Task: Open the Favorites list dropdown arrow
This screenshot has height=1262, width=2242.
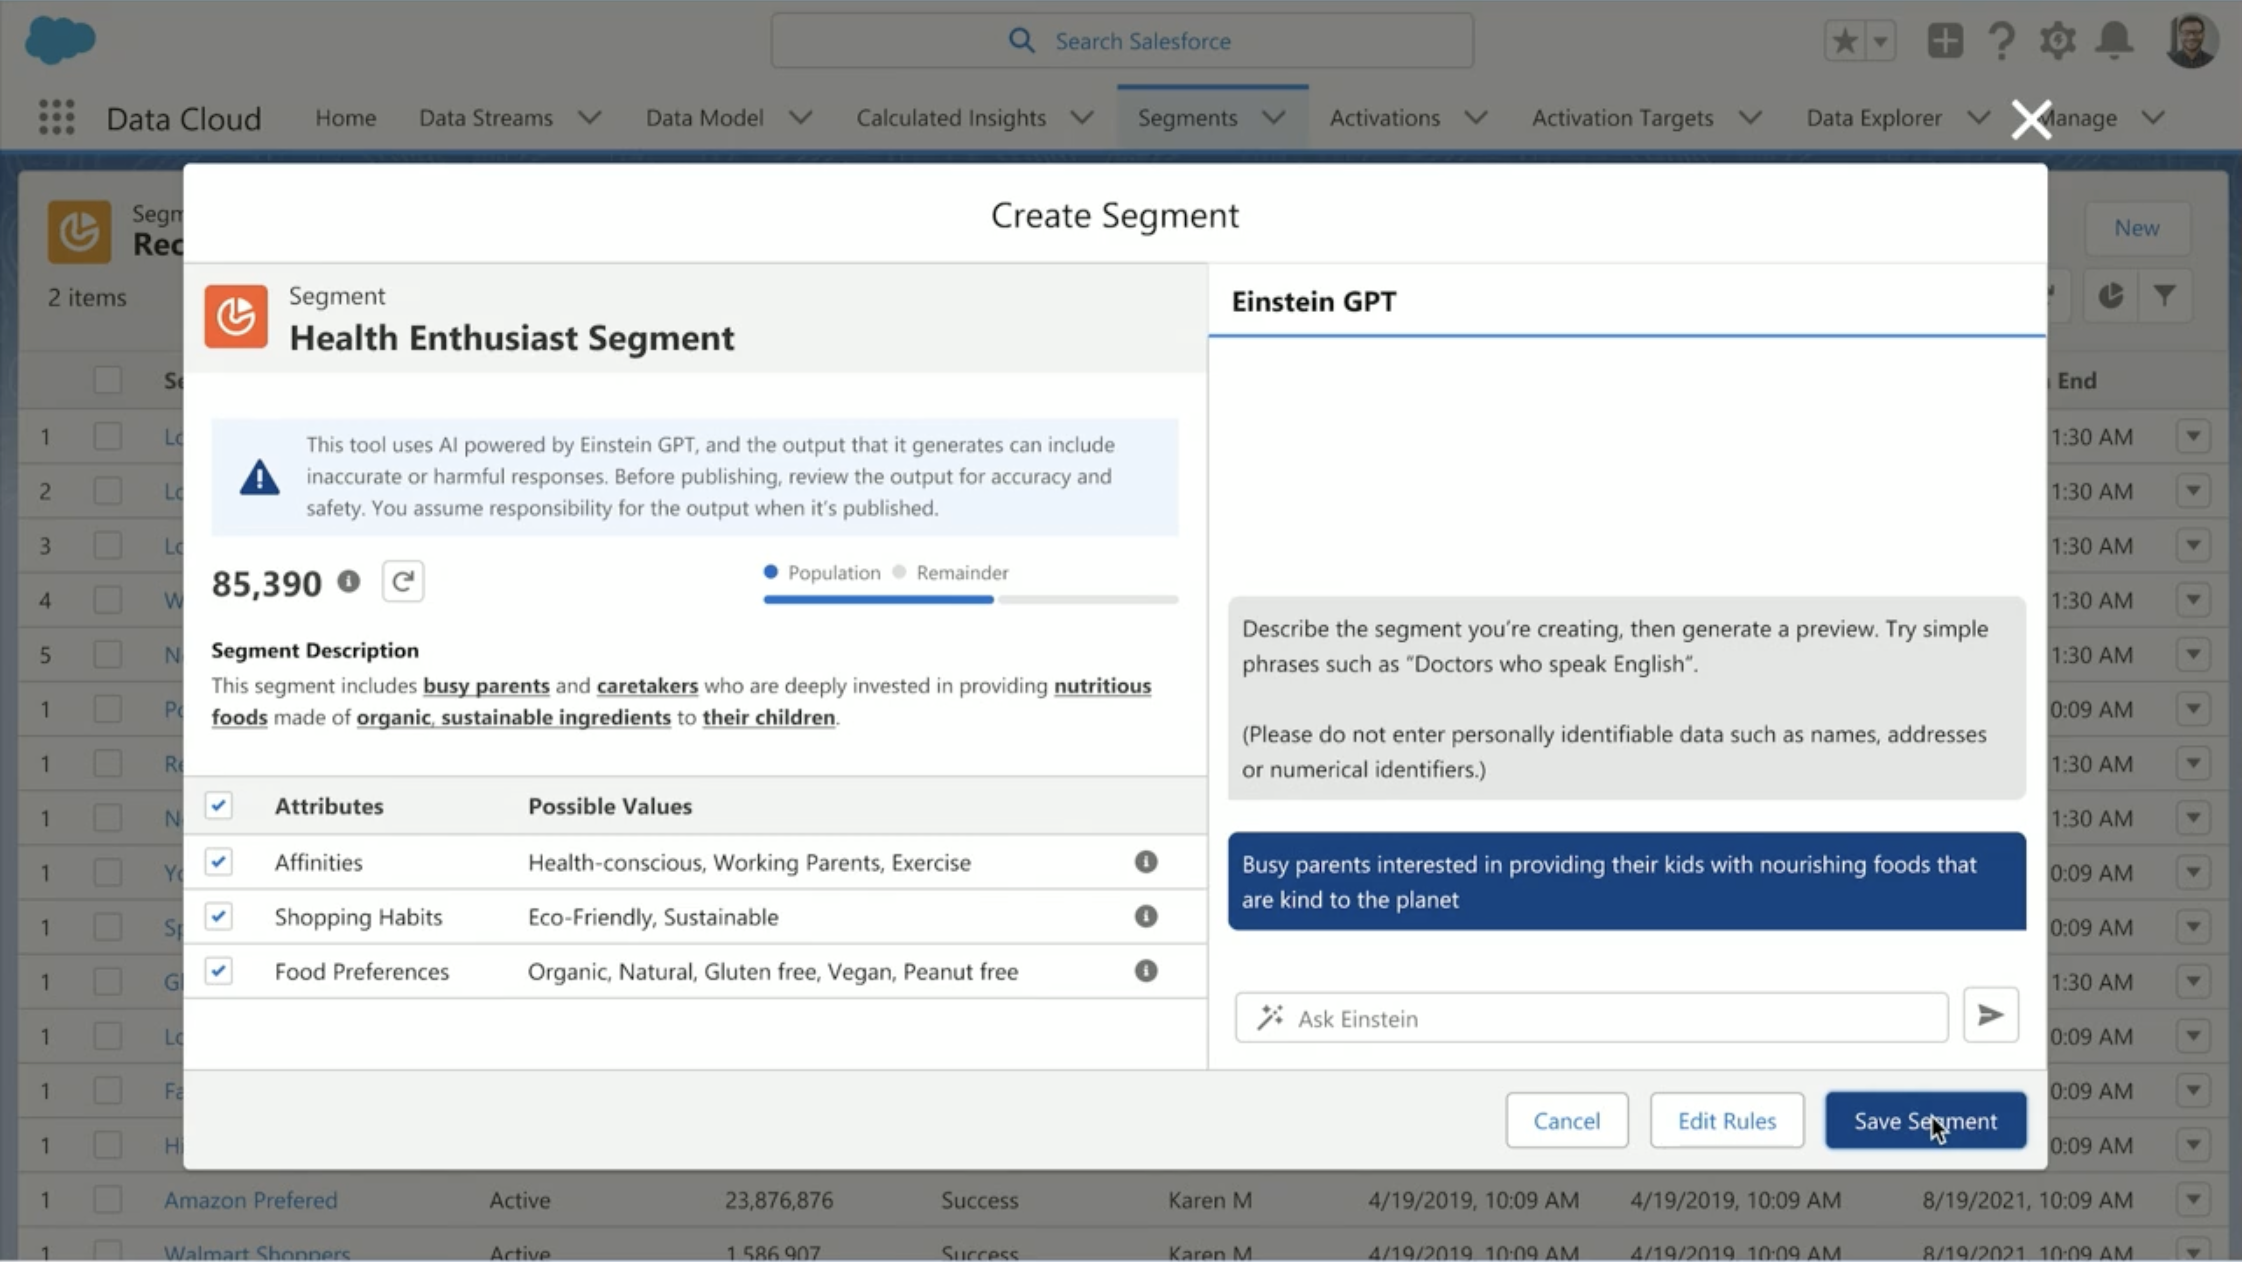Action: click(1881, 41)
